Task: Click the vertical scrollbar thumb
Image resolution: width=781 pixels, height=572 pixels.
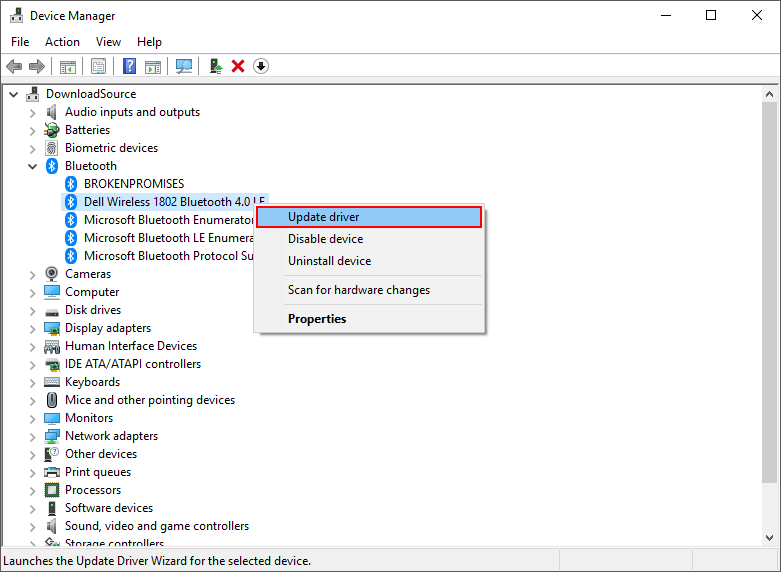Action: [x=769, y=292]
